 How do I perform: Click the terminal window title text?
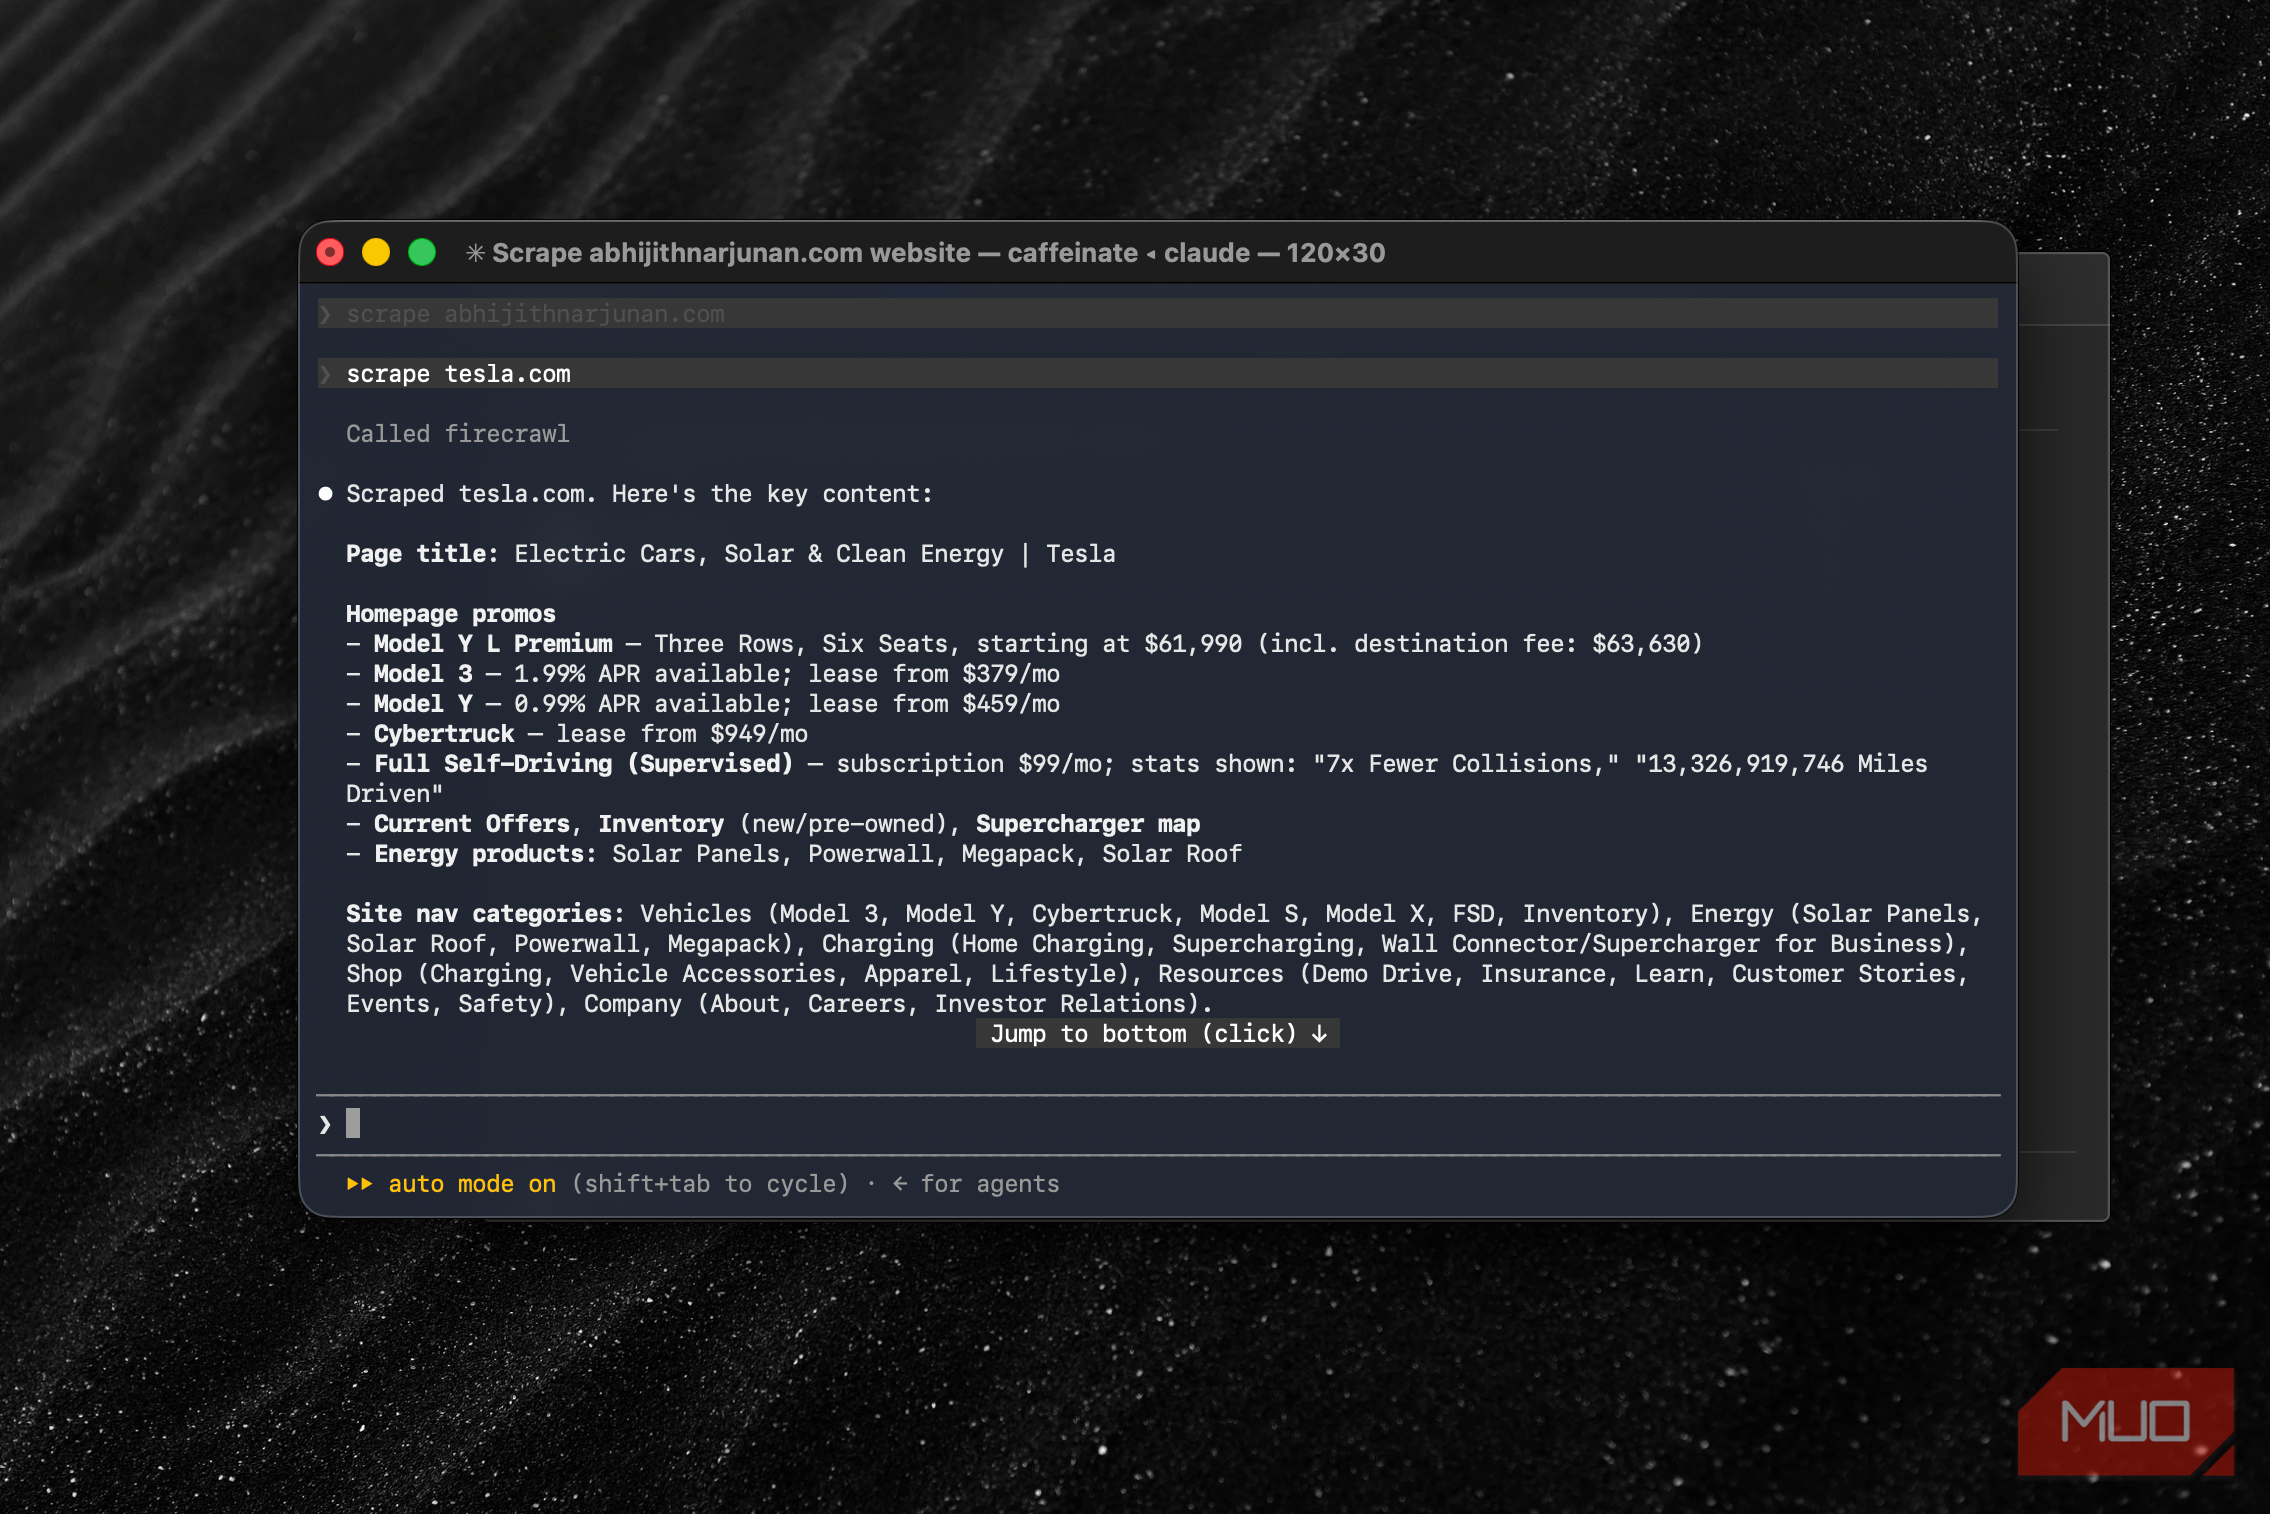click(x=938, y=253)
